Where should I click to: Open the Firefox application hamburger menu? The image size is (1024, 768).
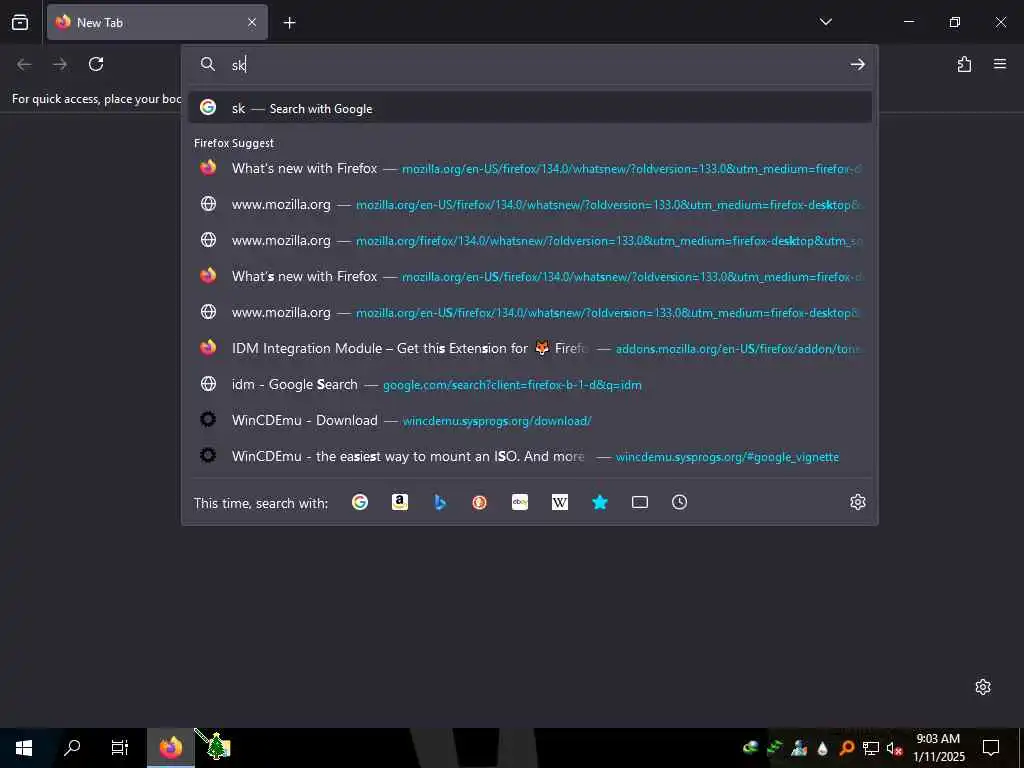[x=1000, y=64]
